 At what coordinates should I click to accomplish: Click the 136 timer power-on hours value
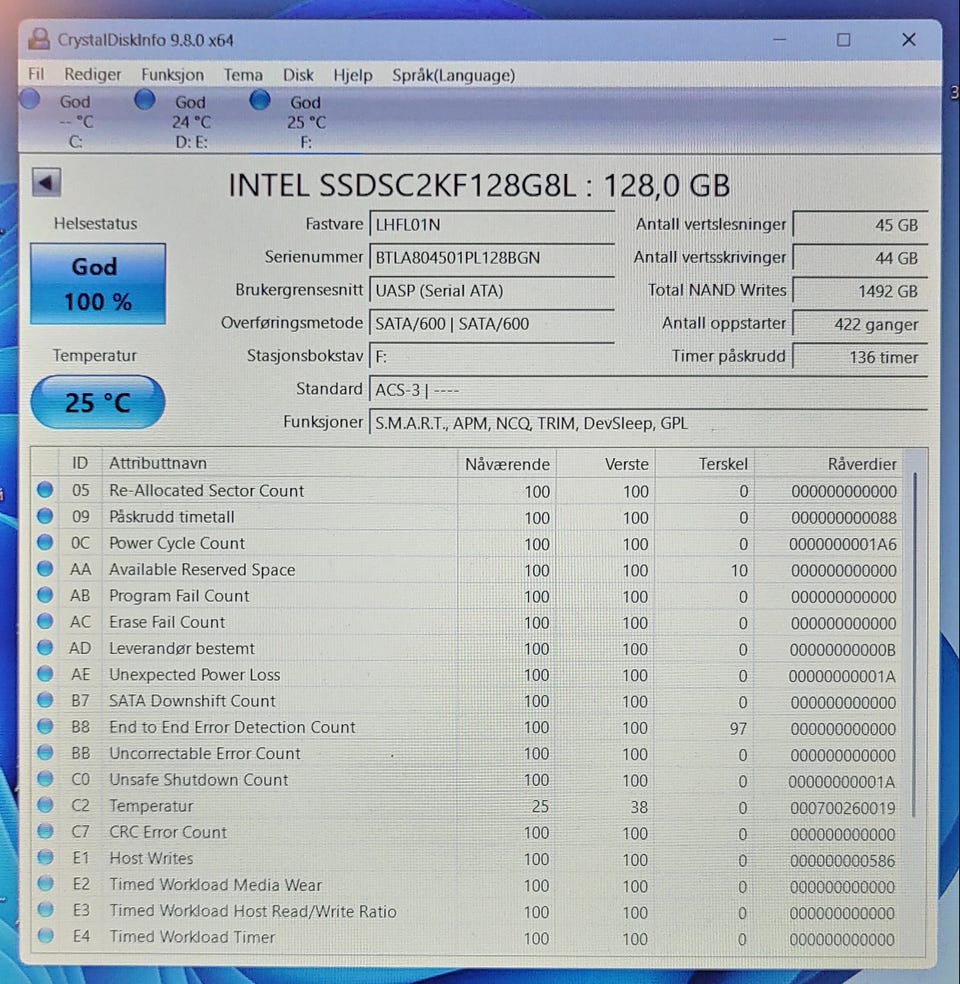[x=860, y=357]
